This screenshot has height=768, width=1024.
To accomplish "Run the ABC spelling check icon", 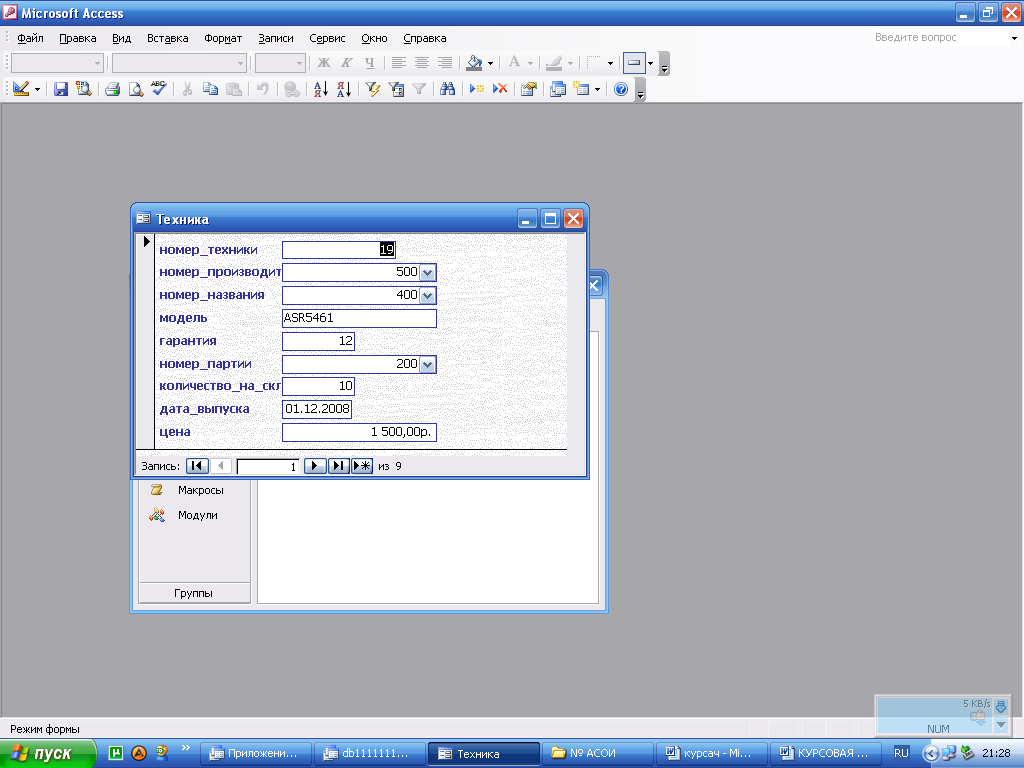I will 159,89.
